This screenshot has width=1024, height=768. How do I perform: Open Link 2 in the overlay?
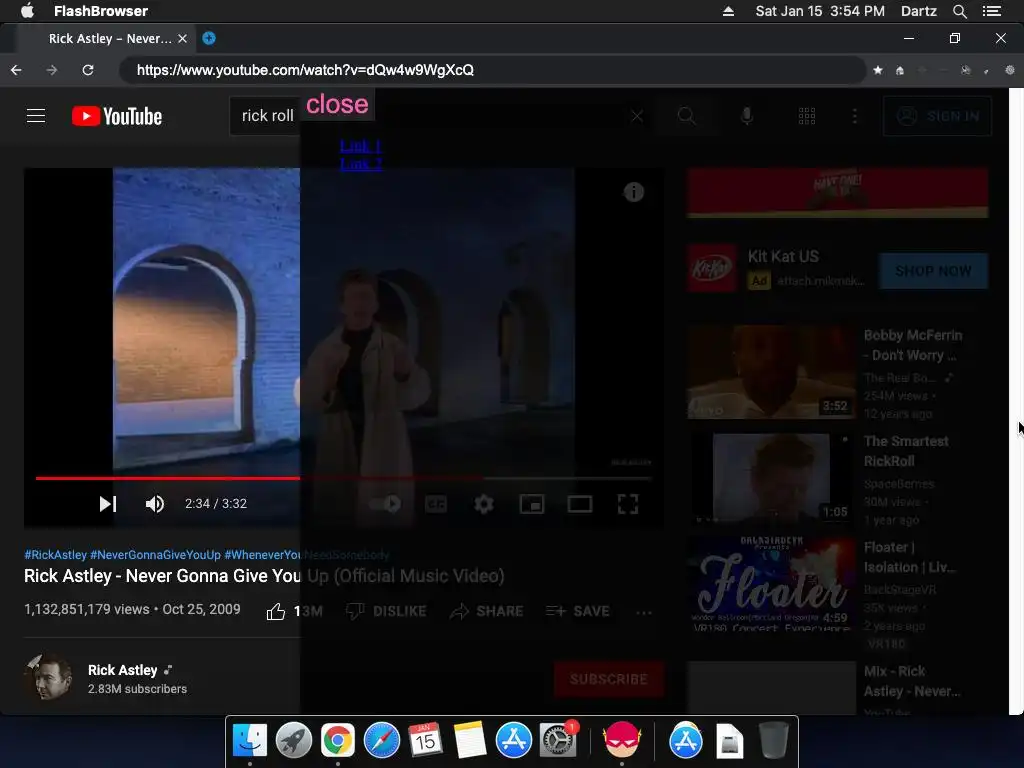360,163
